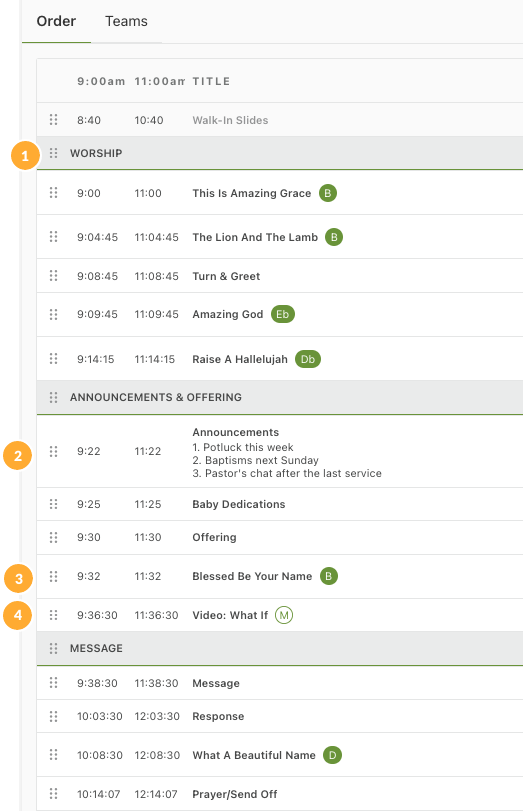Click drag handle next to MESSAGE header

pyautogui.click(x=53, y=648)
